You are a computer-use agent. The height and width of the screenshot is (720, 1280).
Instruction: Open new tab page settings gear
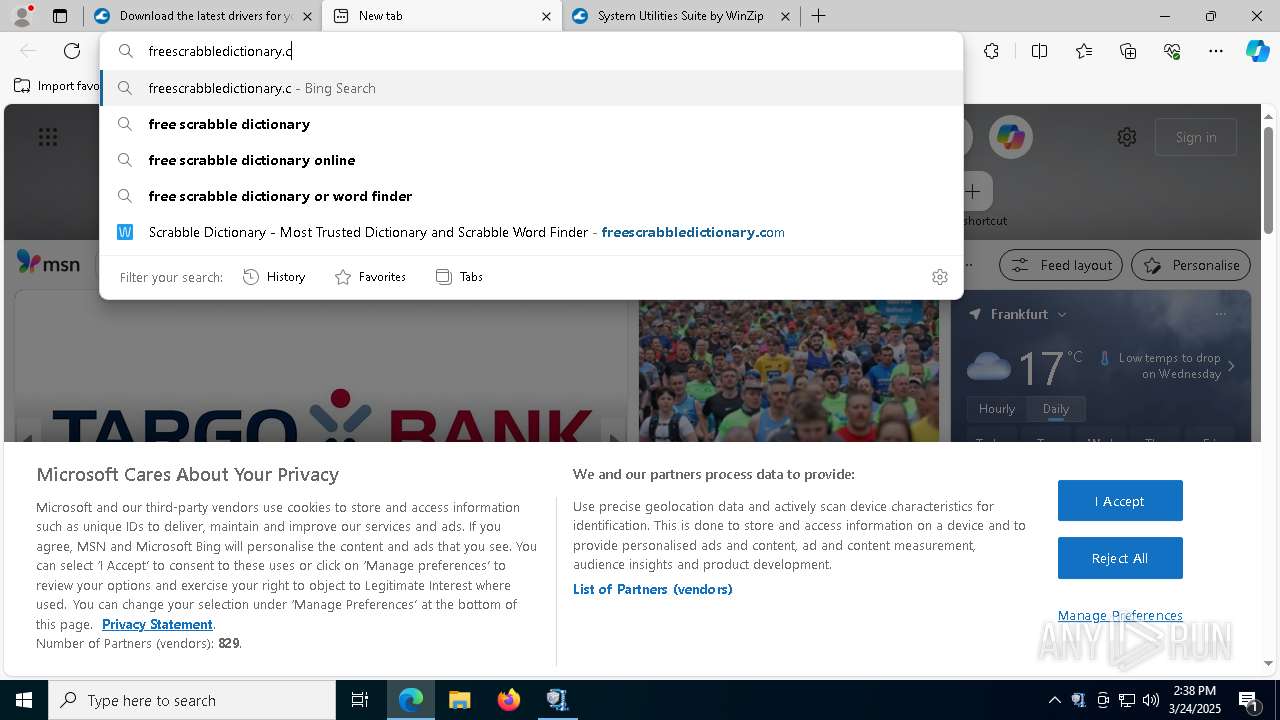pos(1127,137)
